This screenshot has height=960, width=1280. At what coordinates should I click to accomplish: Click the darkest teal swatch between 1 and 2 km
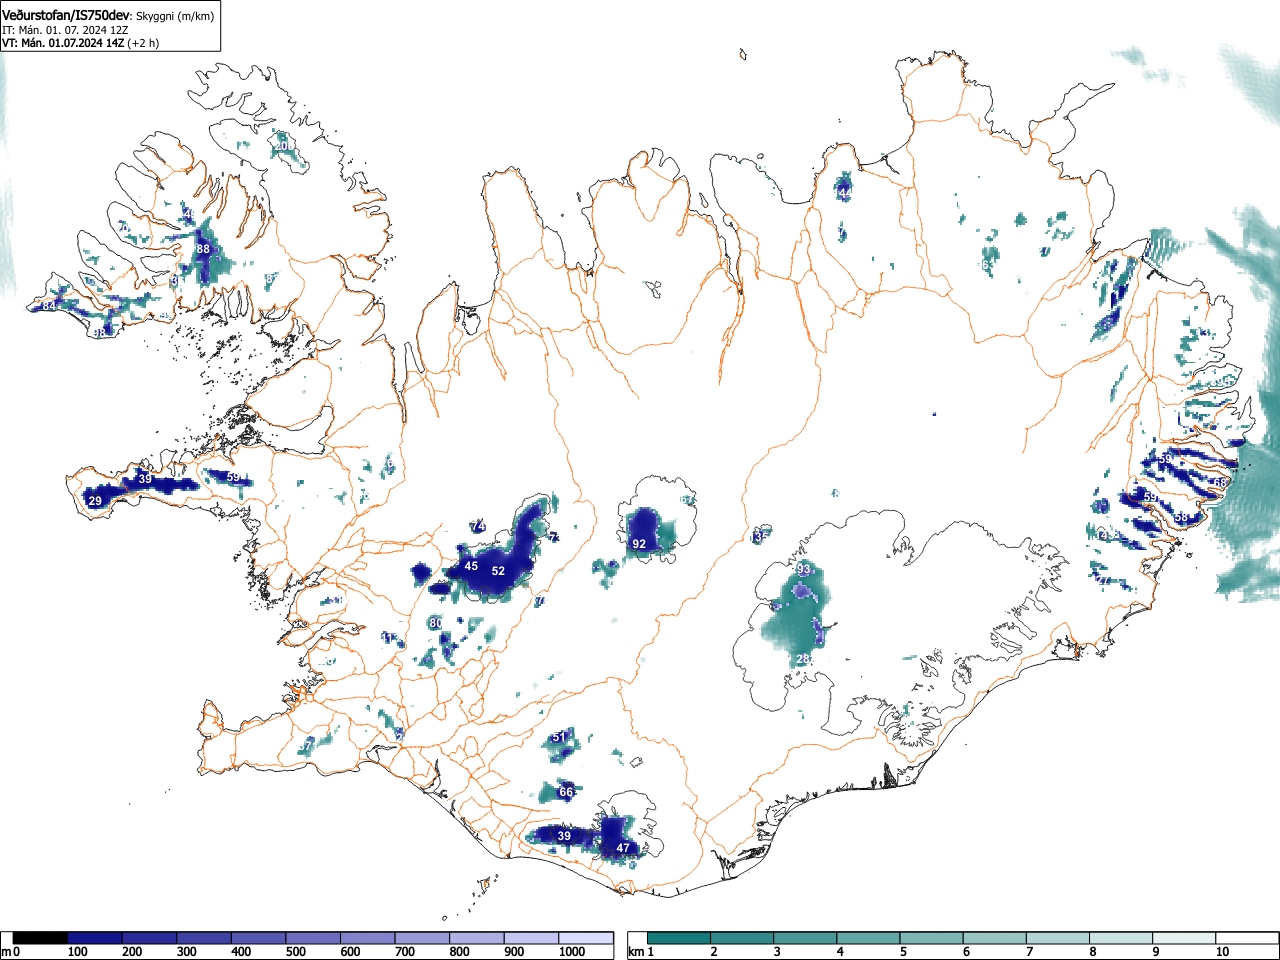pyautogui.click(x=679, y=938)
